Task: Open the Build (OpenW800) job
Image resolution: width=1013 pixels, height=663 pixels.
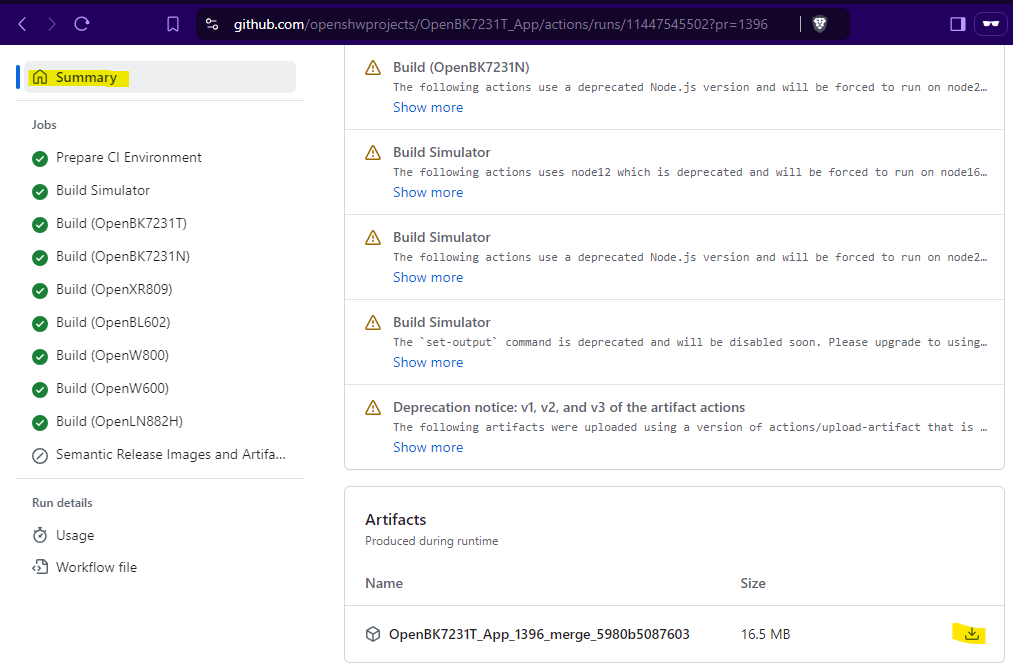Action: [x=100, y=355]
